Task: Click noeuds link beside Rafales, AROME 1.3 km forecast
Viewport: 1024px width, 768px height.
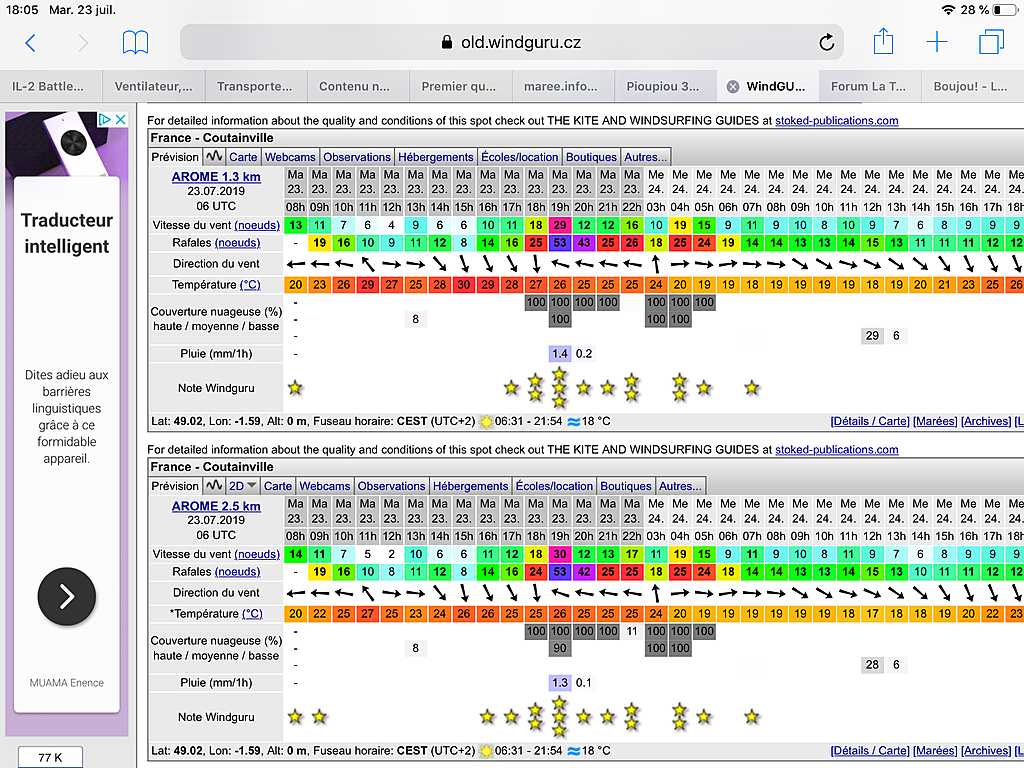Action: 237,242
